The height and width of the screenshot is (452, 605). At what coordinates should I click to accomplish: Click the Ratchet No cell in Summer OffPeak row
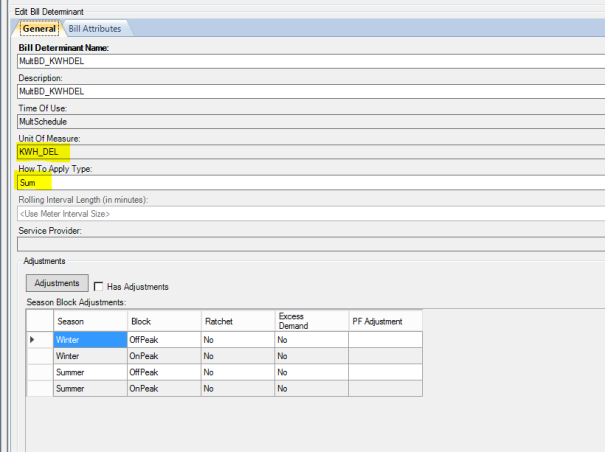coord(238,372)
